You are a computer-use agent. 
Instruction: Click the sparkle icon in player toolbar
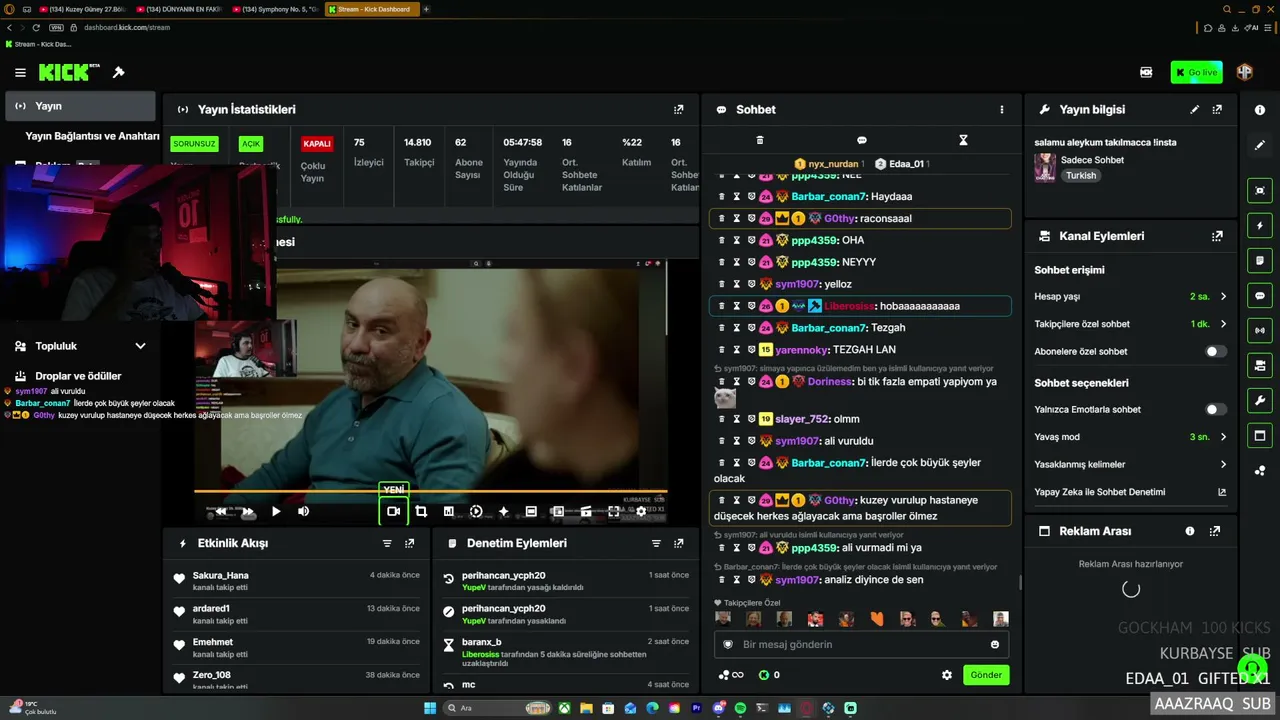(503, 512)
